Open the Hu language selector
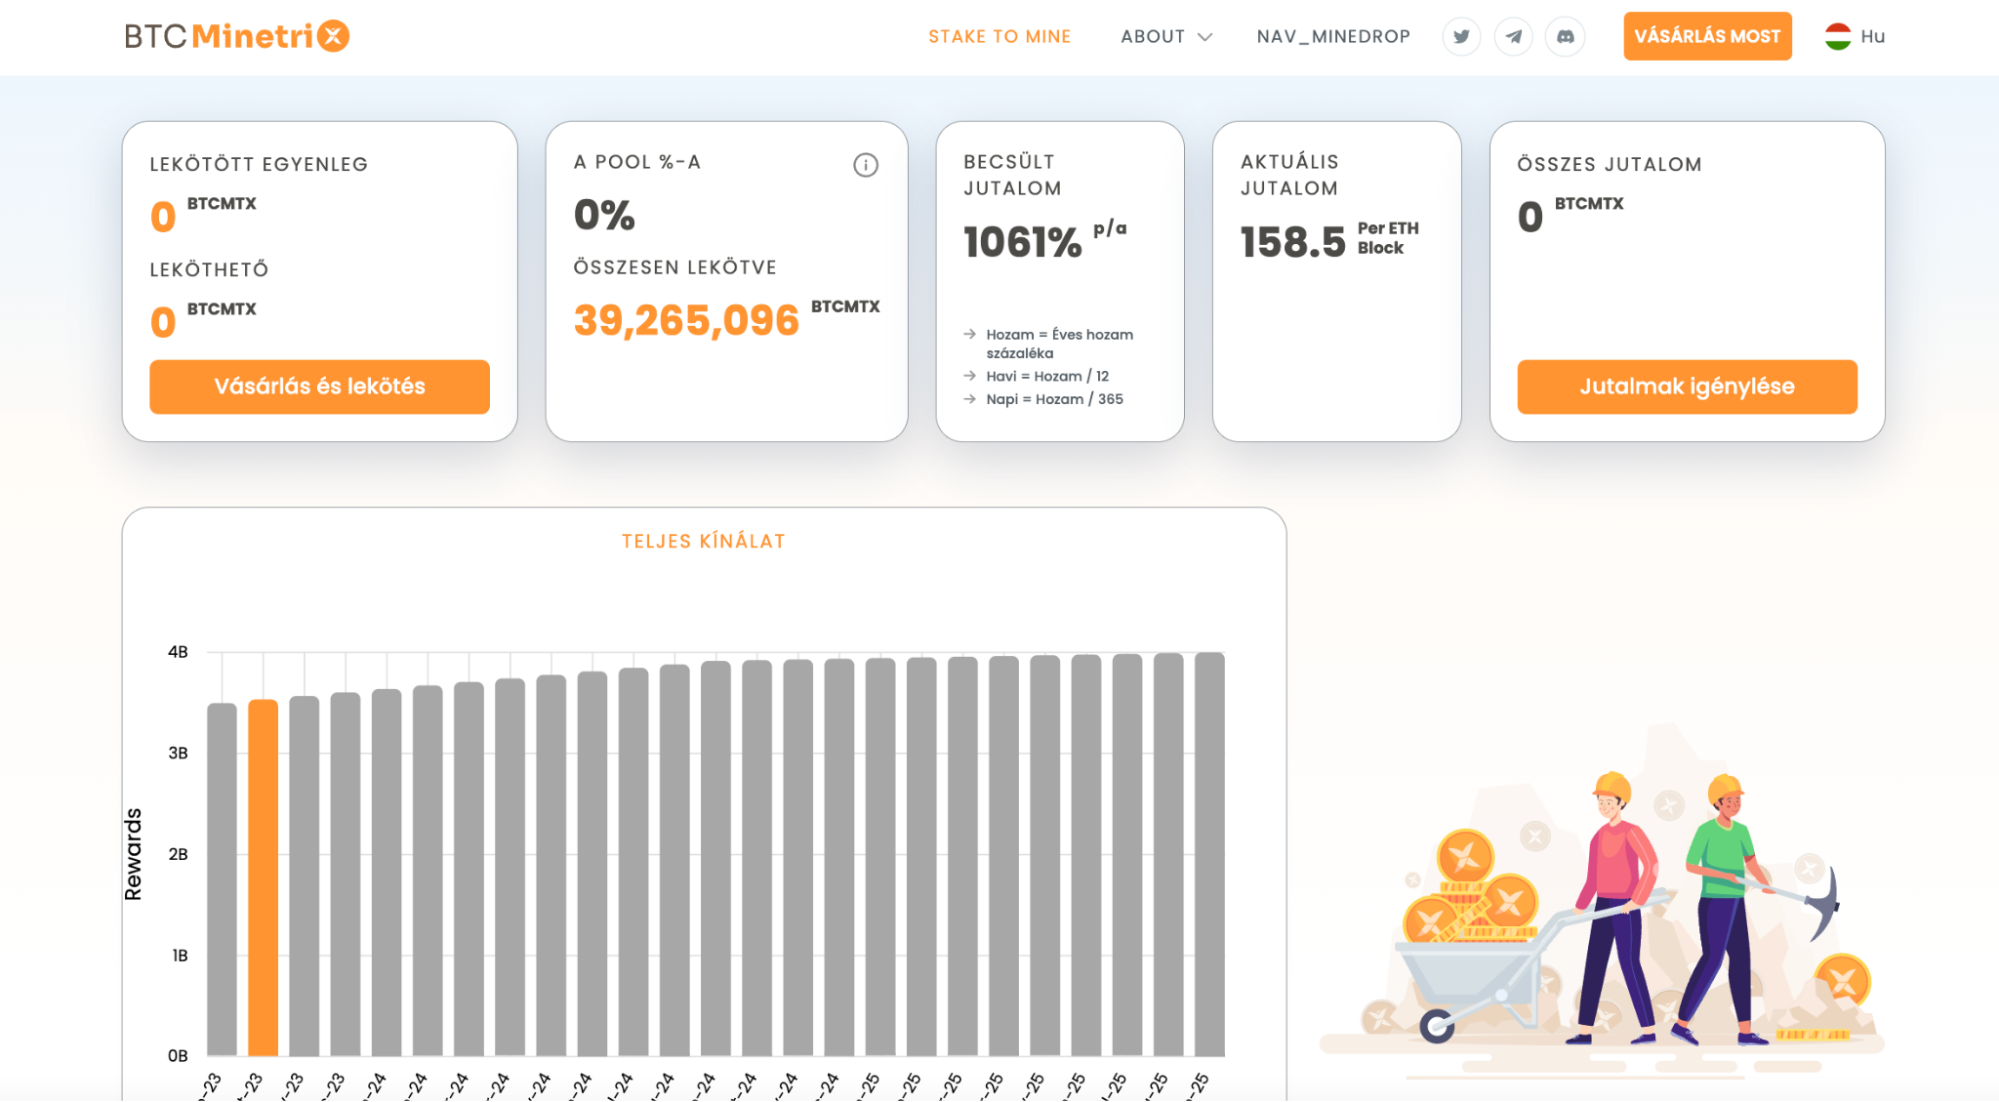1999x1102 pixels. point(1855,36)
